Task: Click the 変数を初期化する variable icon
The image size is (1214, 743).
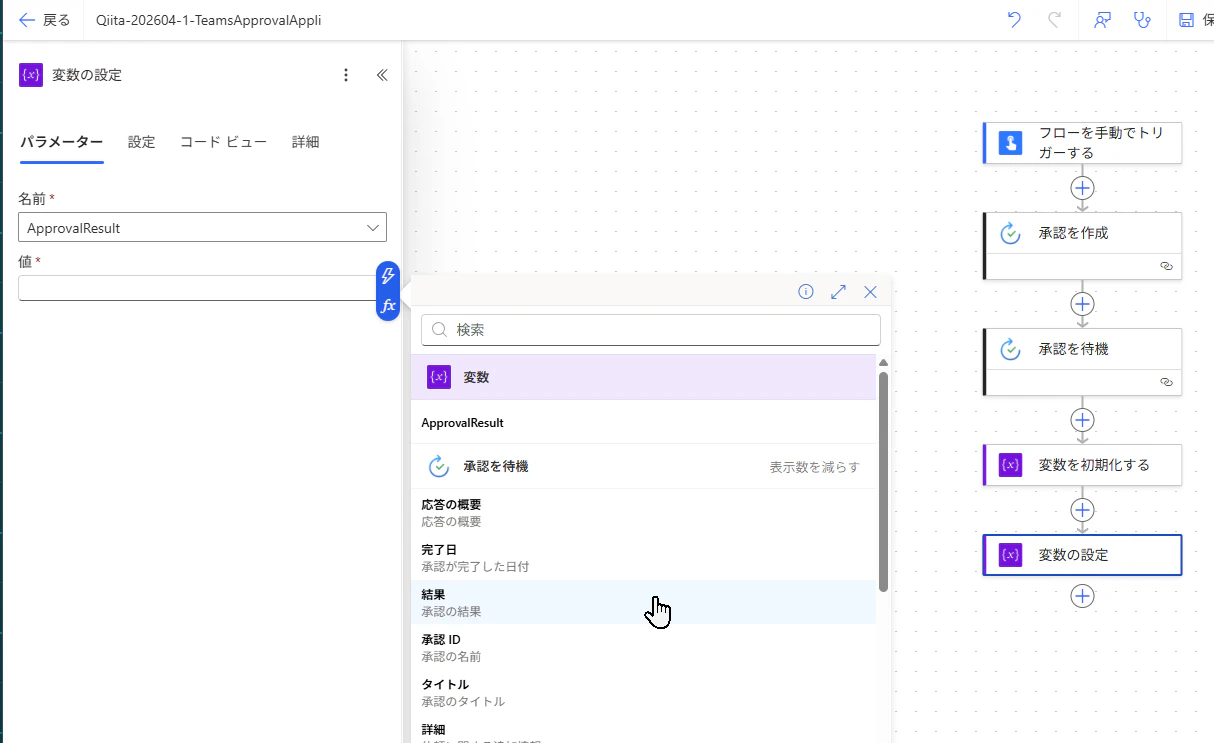Action: 1010,465
